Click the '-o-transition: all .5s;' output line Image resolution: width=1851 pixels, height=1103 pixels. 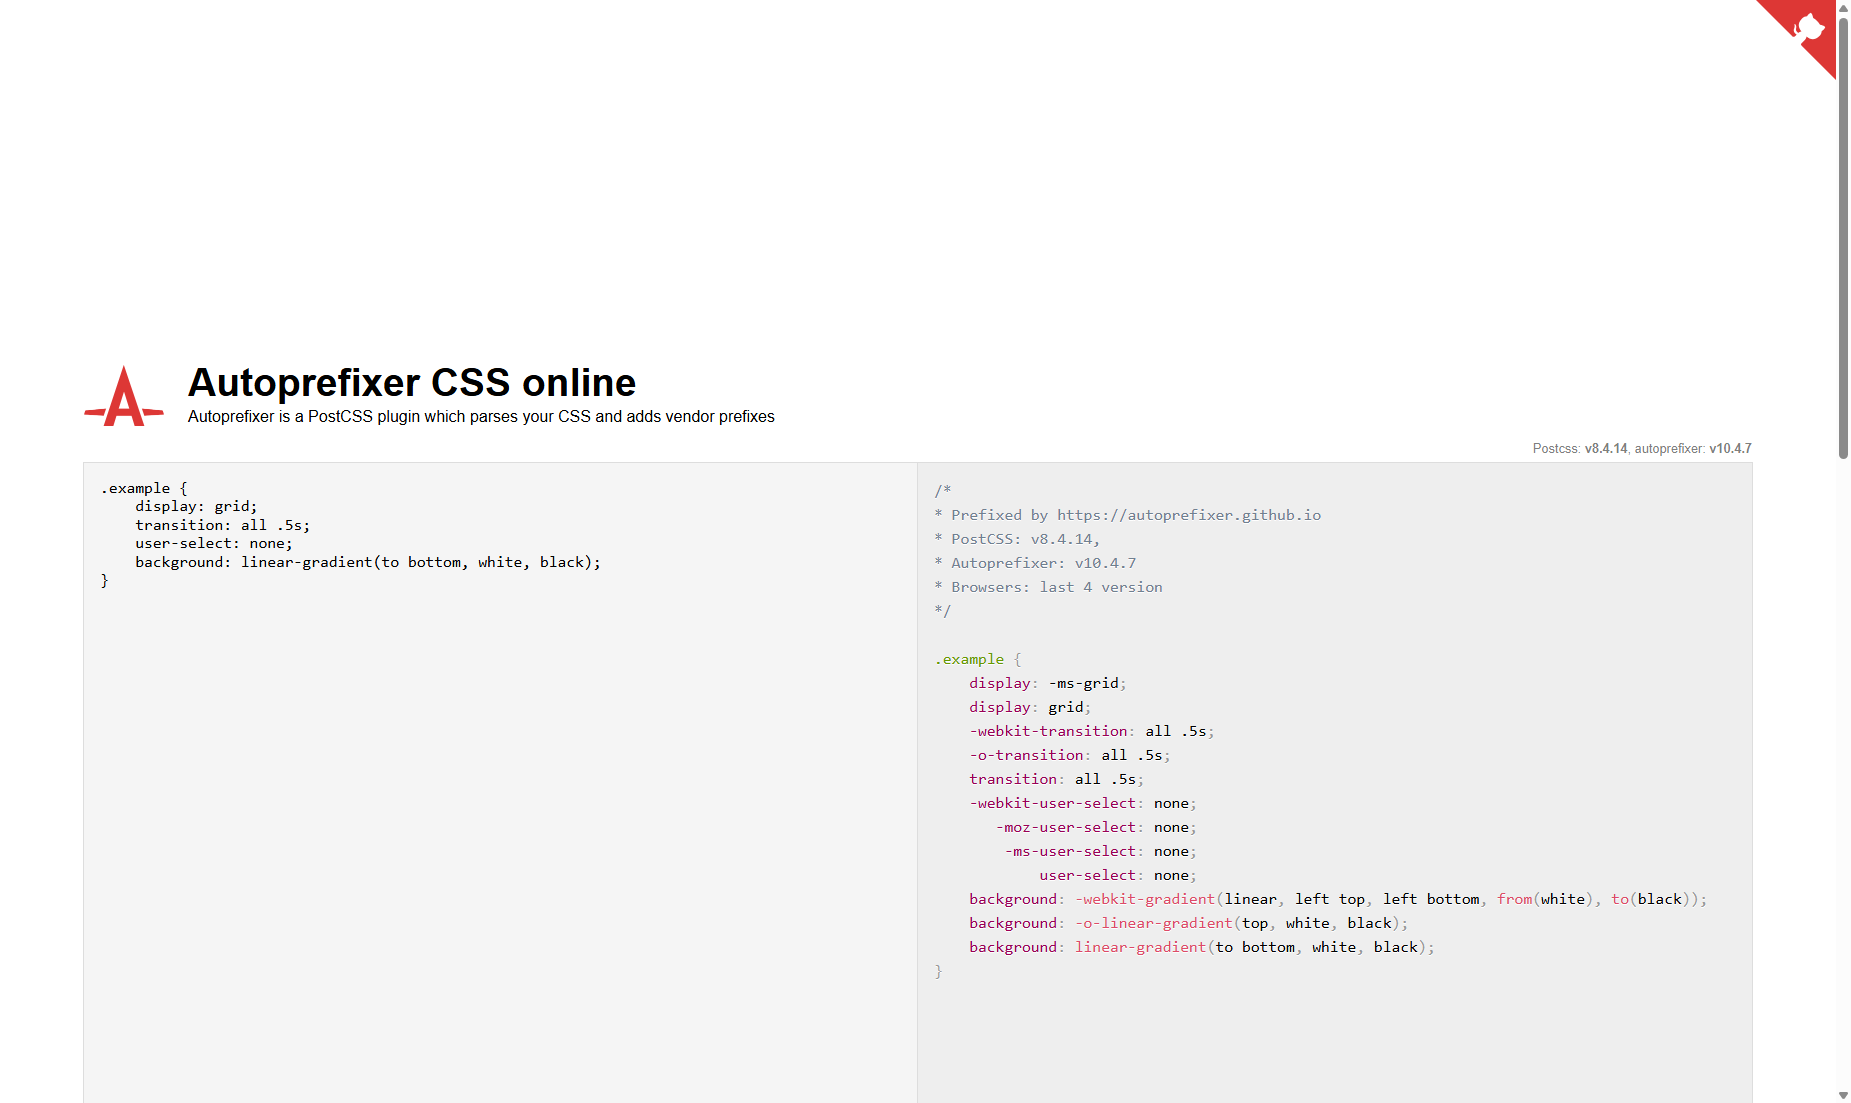pyautogui.click(x=1069, y=755)
